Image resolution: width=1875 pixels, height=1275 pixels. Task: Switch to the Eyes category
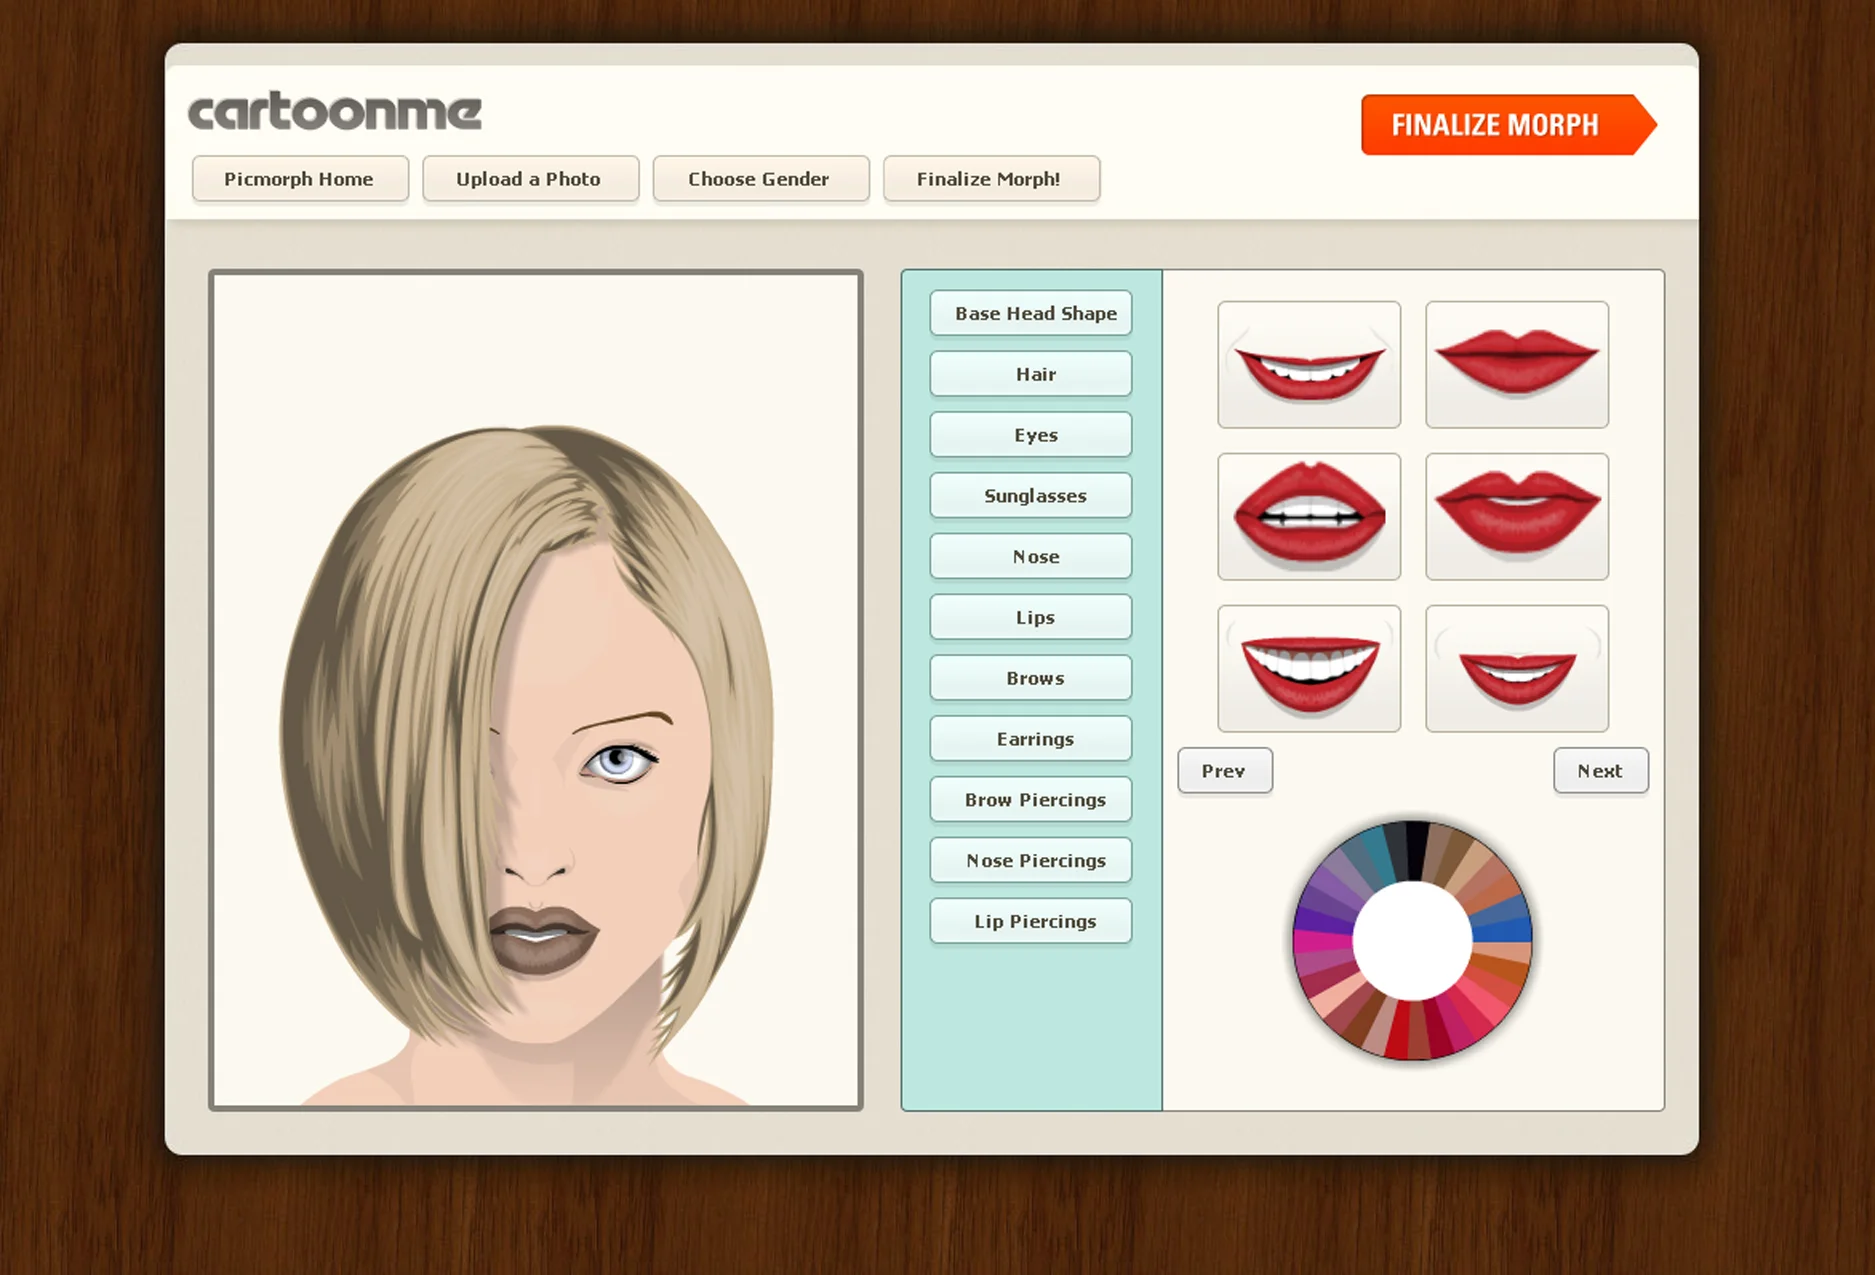(1031, 435)
